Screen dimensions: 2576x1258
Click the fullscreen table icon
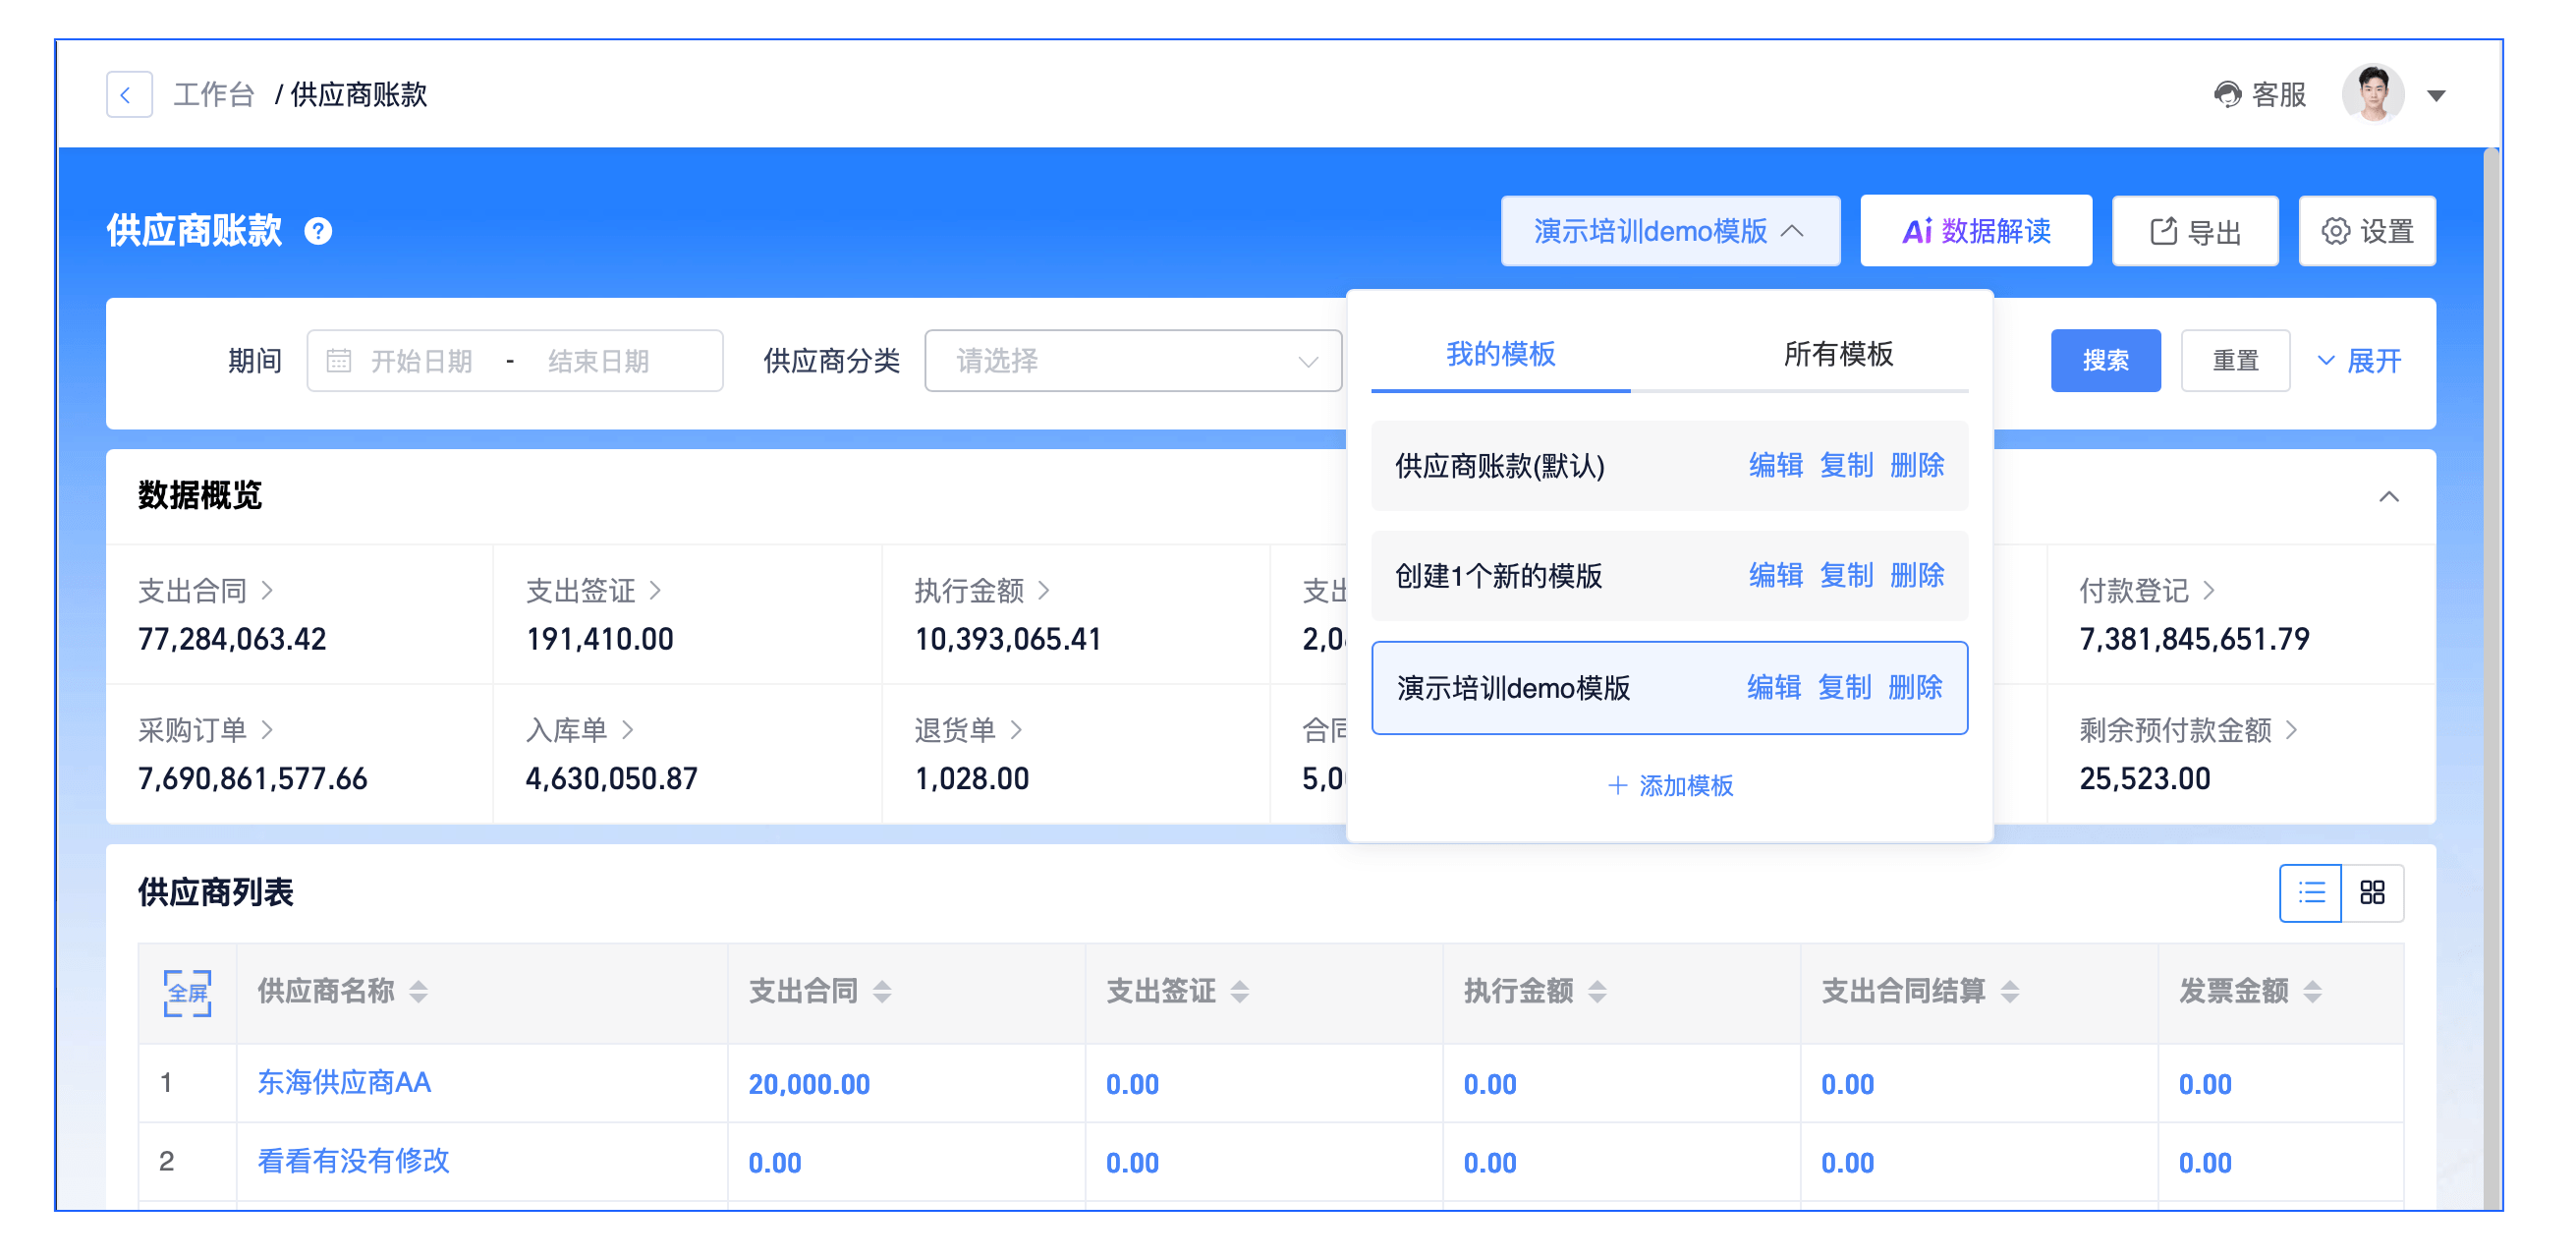tap(187, 992)
